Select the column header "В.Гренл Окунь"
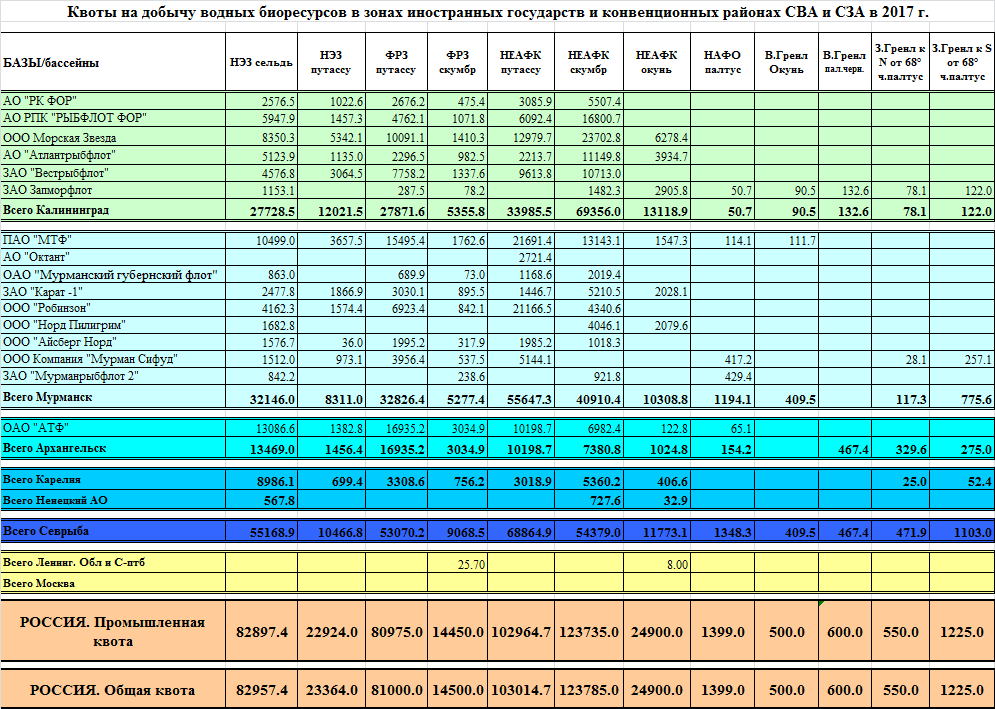The width and height of the screenshot is (995, 709). [786, 62]
